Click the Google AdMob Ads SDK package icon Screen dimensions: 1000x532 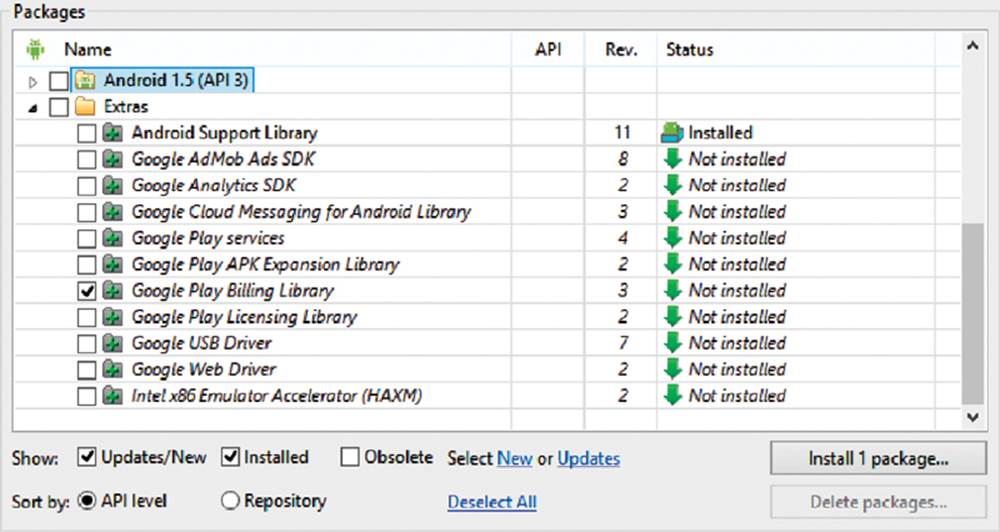tap(113, 159)
